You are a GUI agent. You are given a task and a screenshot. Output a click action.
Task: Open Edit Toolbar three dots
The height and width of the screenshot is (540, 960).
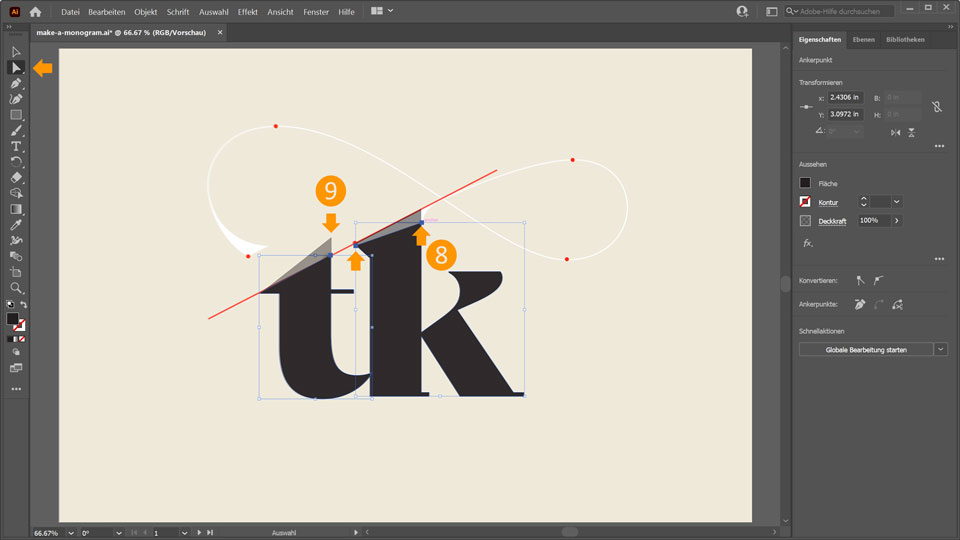[x=16, y=389]
